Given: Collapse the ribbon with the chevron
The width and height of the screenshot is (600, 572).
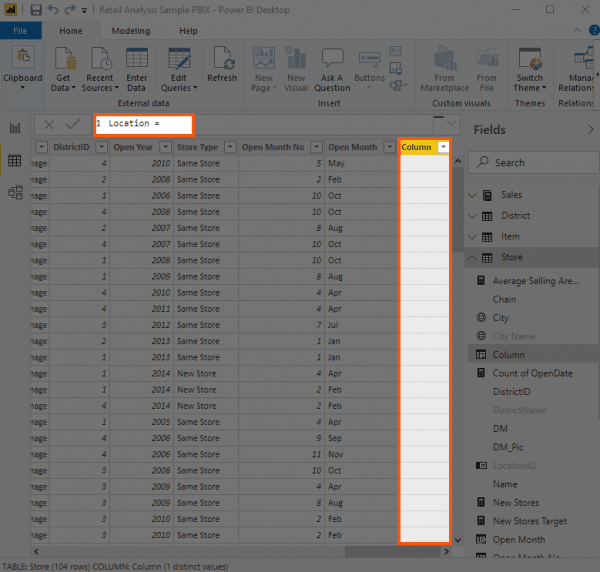Looking at the screenshot, I should click(x=577, y=30).
